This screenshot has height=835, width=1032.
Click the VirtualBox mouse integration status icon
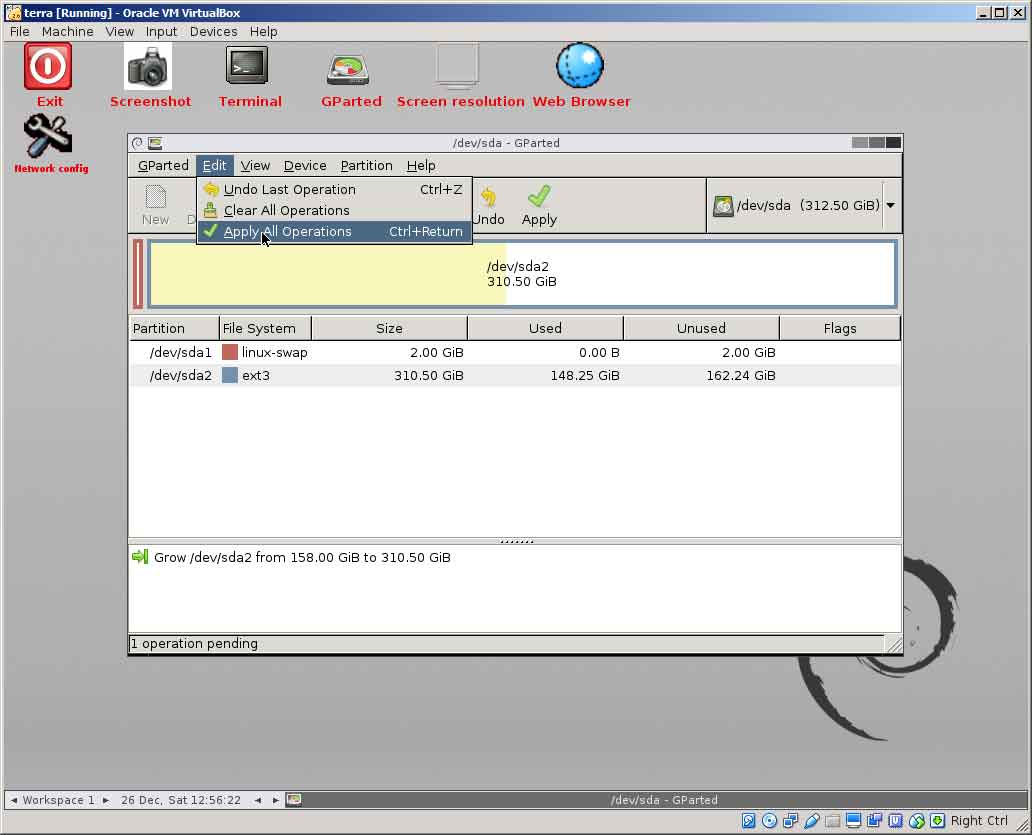pos(917,821)
